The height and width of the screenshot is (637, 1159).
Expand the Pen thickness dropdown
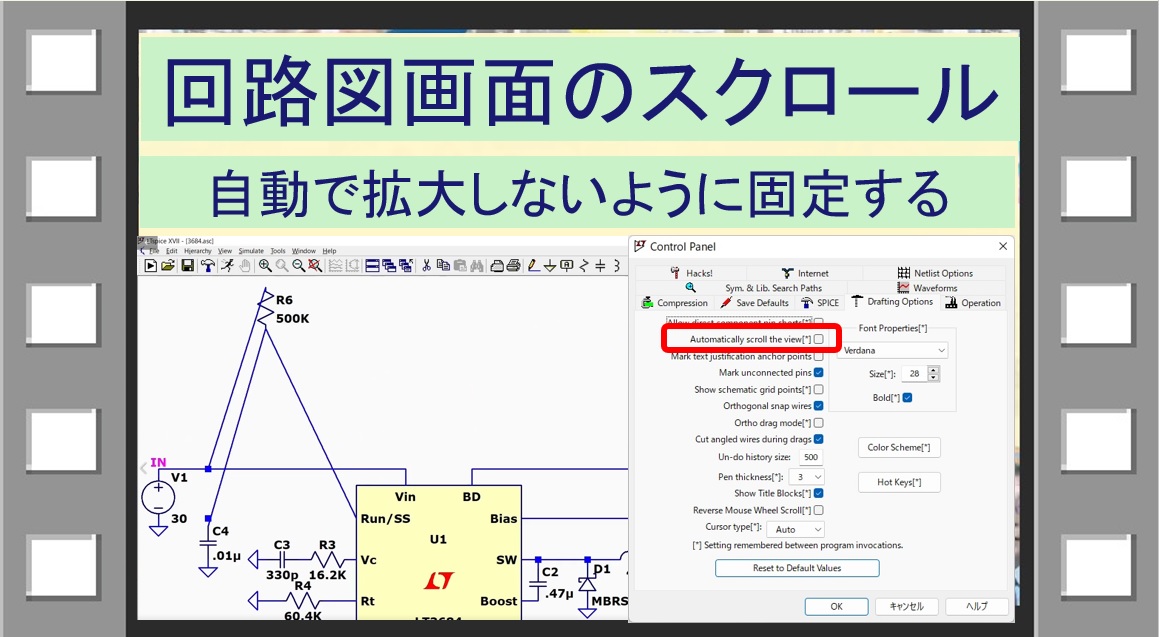(x=806, y=477)
